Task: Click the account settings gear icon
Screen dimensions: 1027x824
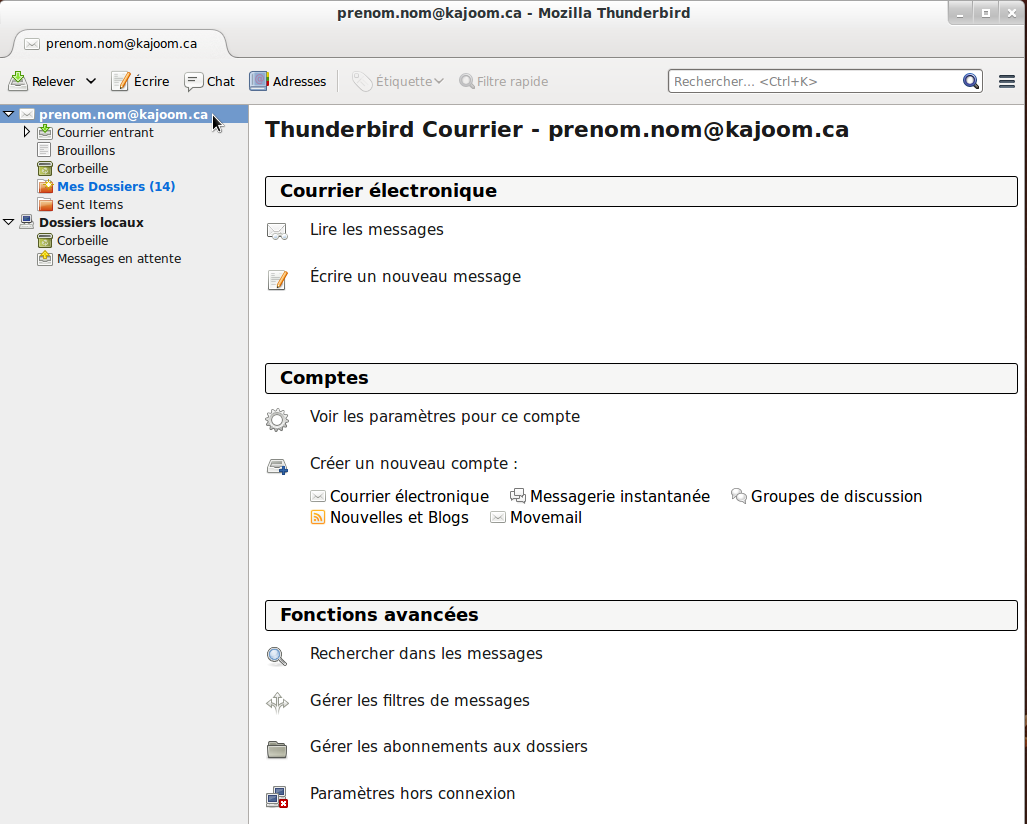Action: pyautogui.click(x=277, y=419)
